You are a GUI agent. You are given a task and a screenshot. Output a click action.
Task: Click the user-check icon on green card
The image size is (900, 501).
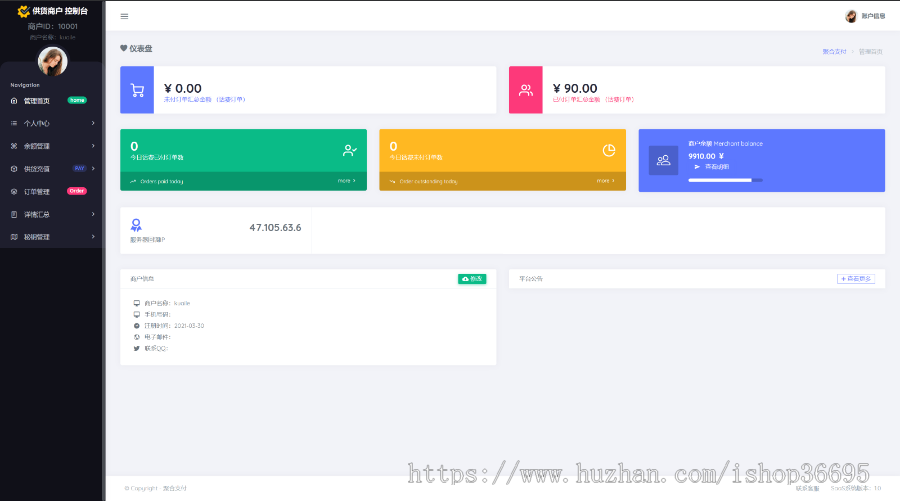[350, 150]
